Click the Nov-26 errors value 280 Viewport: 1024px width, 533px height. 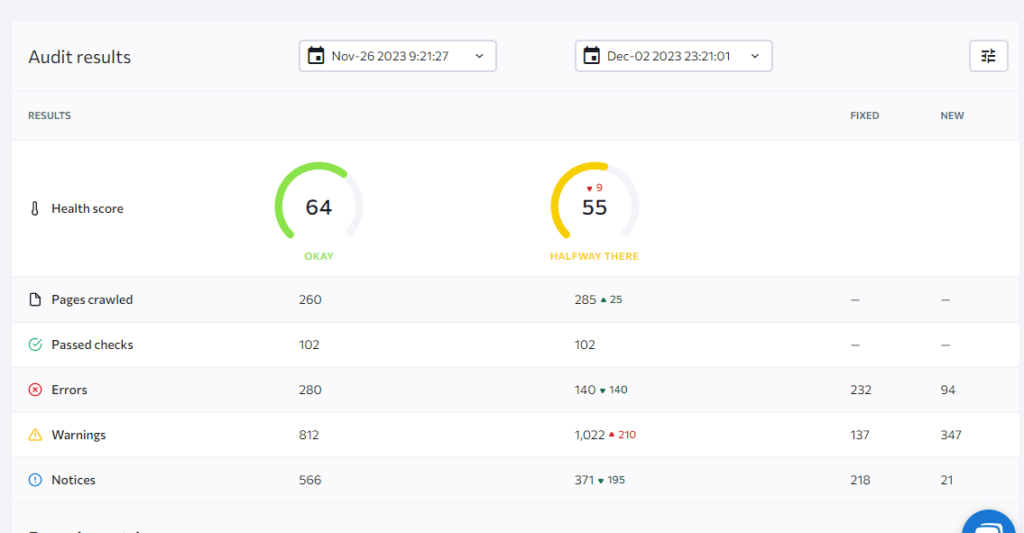point(310,389)
